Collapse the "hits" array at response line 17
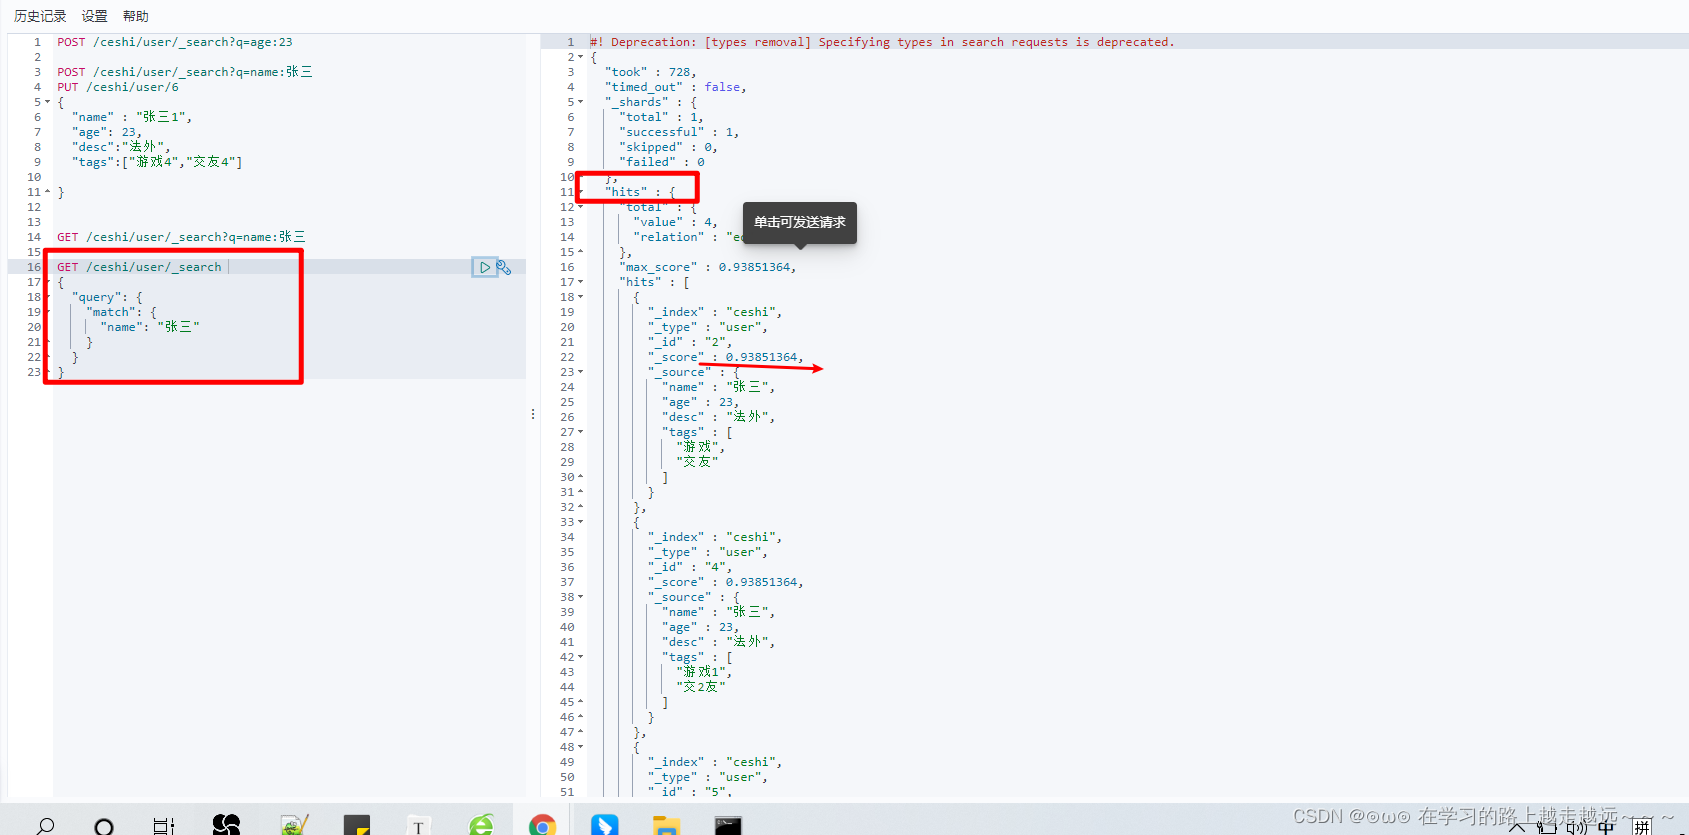The image size is (1689, 835). (580, 282)
